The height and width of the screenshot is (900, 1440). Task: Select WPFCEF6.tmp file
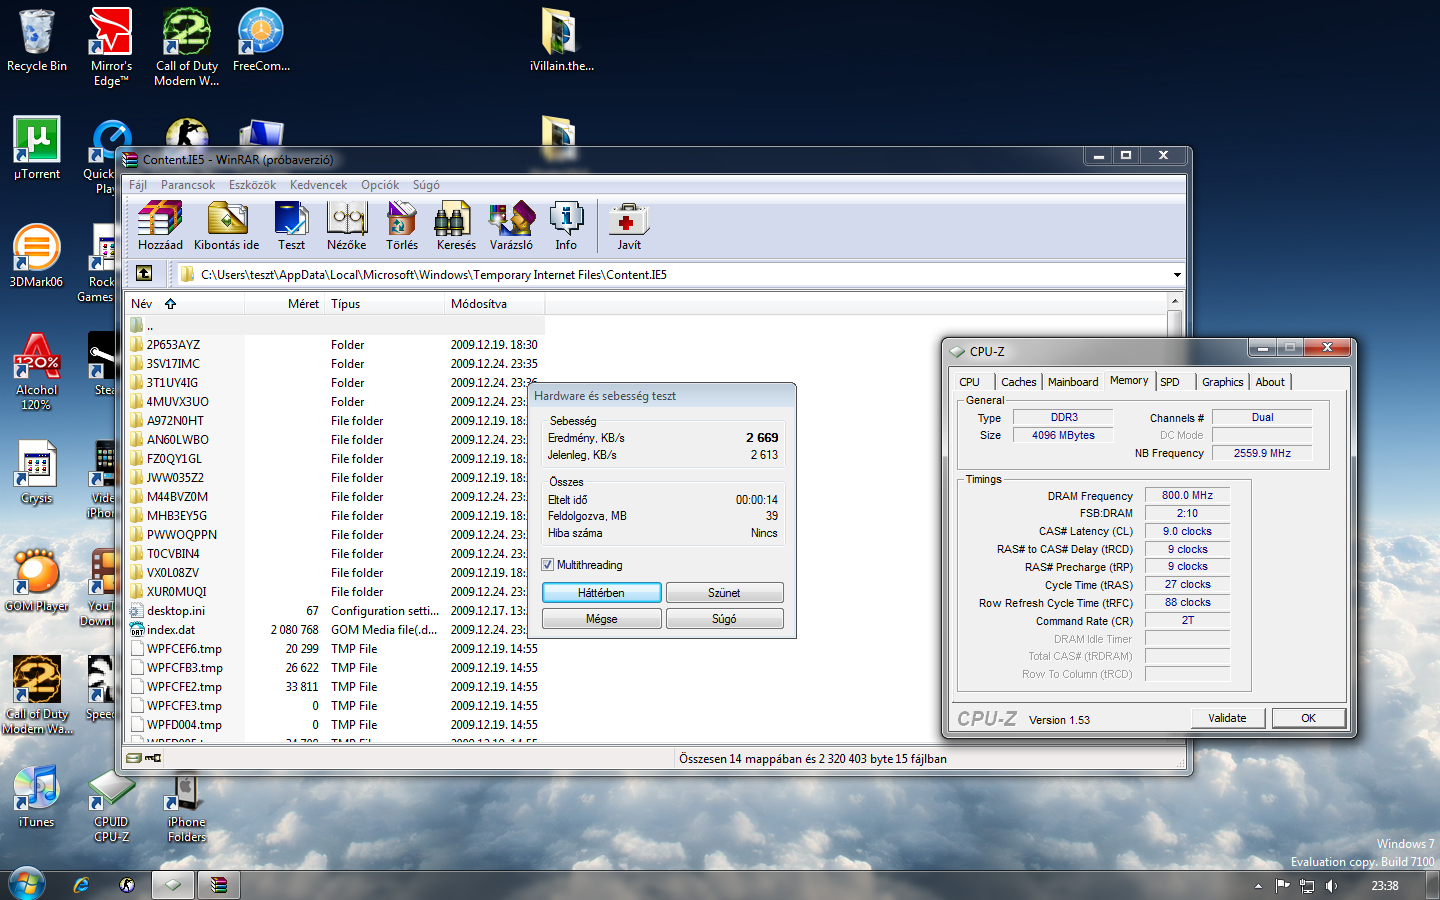point(335,649)
